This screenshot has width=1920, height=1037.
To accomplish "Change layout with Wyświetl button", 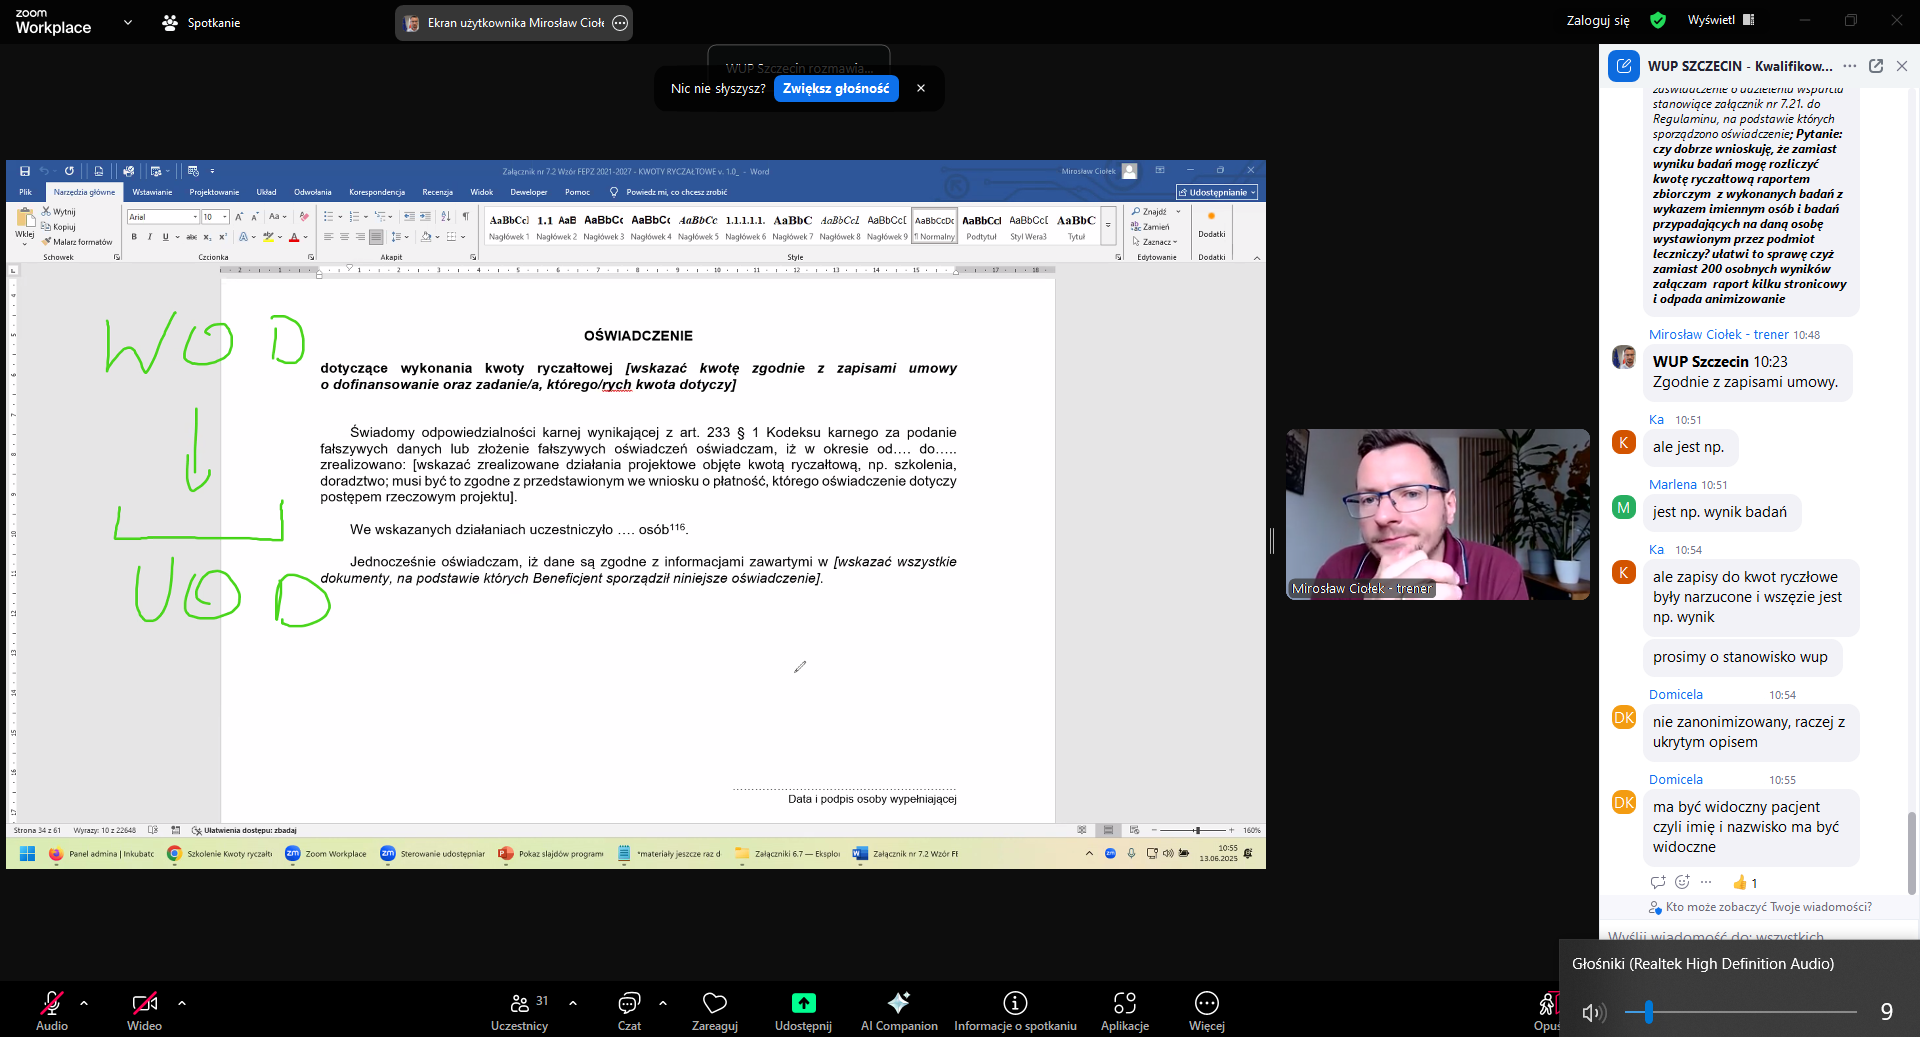I will (x=1721, y=20).
